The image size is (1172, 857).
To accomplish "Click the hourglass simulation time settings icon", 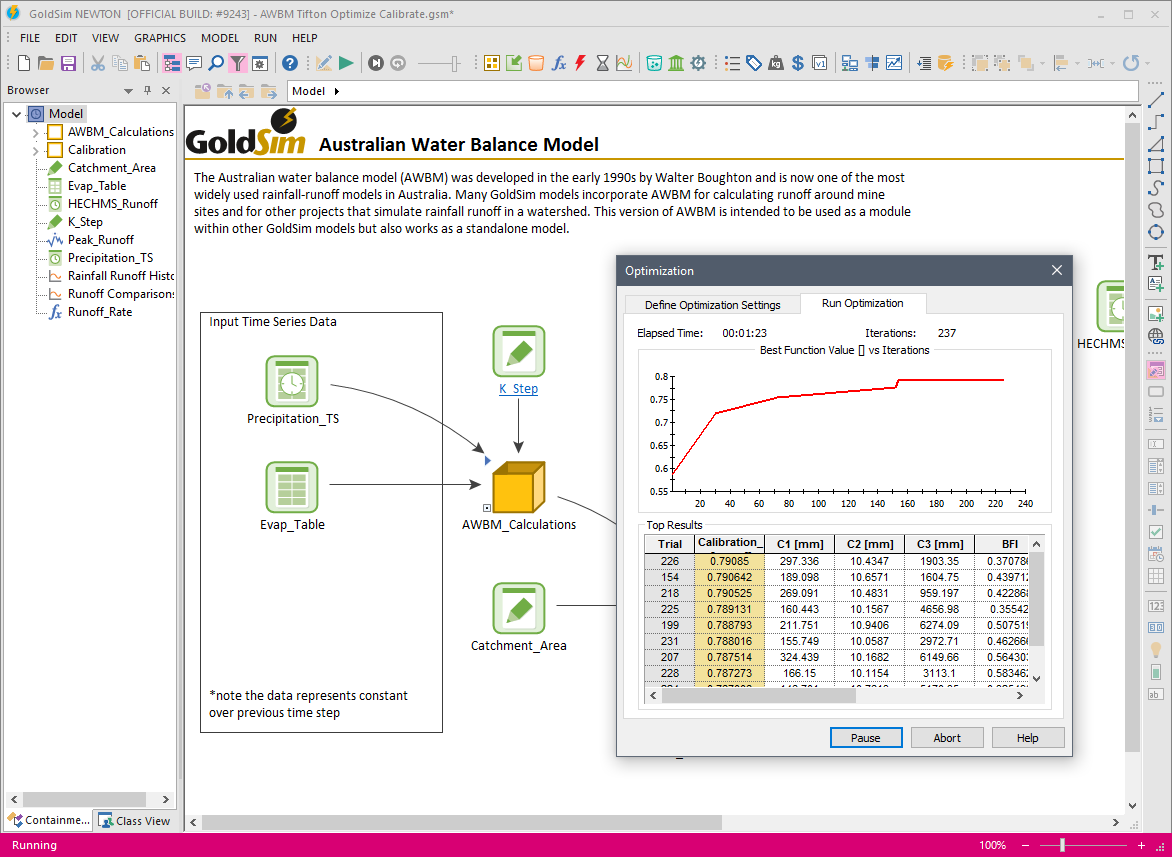I will pyautogui.click(x=601, y=63).
